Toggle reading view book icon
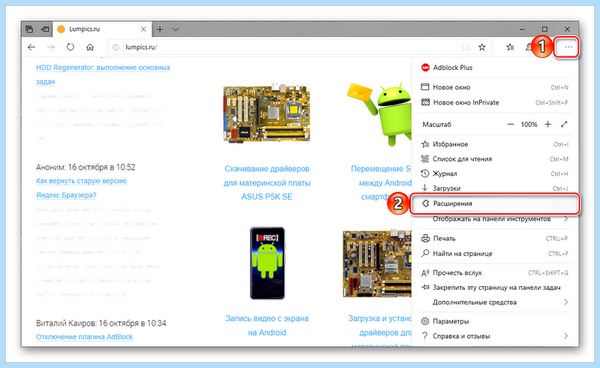 466,47
